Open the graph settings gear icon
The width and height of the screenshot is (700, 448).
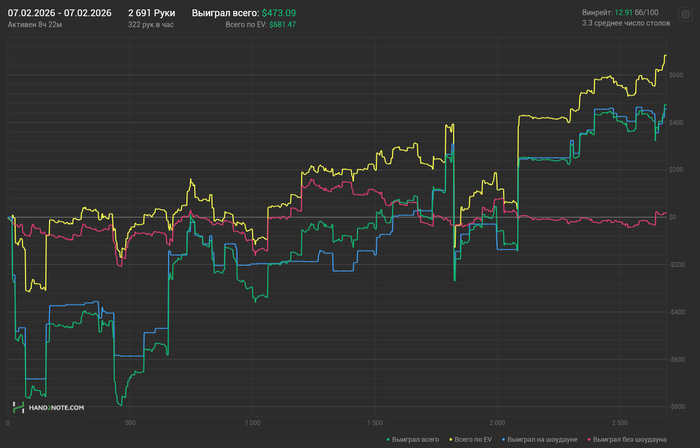coord(685,14)
